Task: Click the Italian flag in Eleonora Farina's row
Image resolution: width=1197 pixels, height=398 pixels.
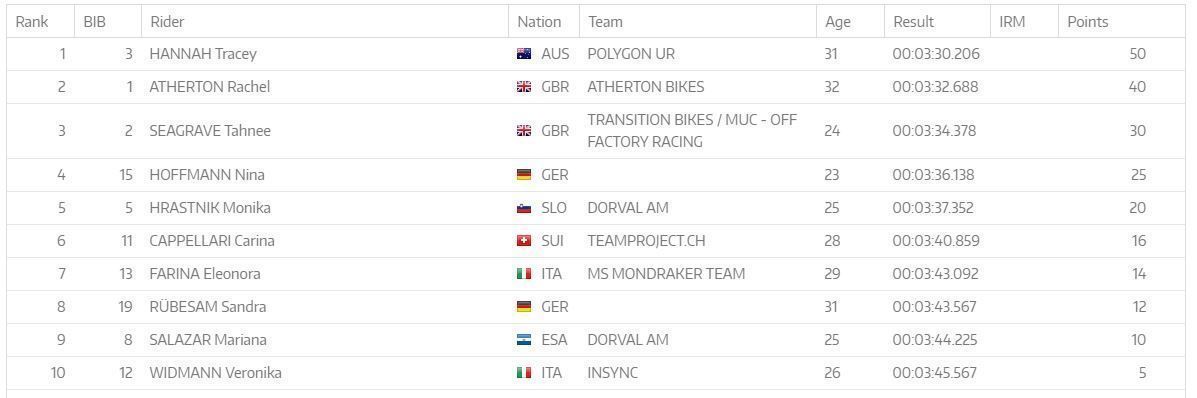Action: (524, 273)
